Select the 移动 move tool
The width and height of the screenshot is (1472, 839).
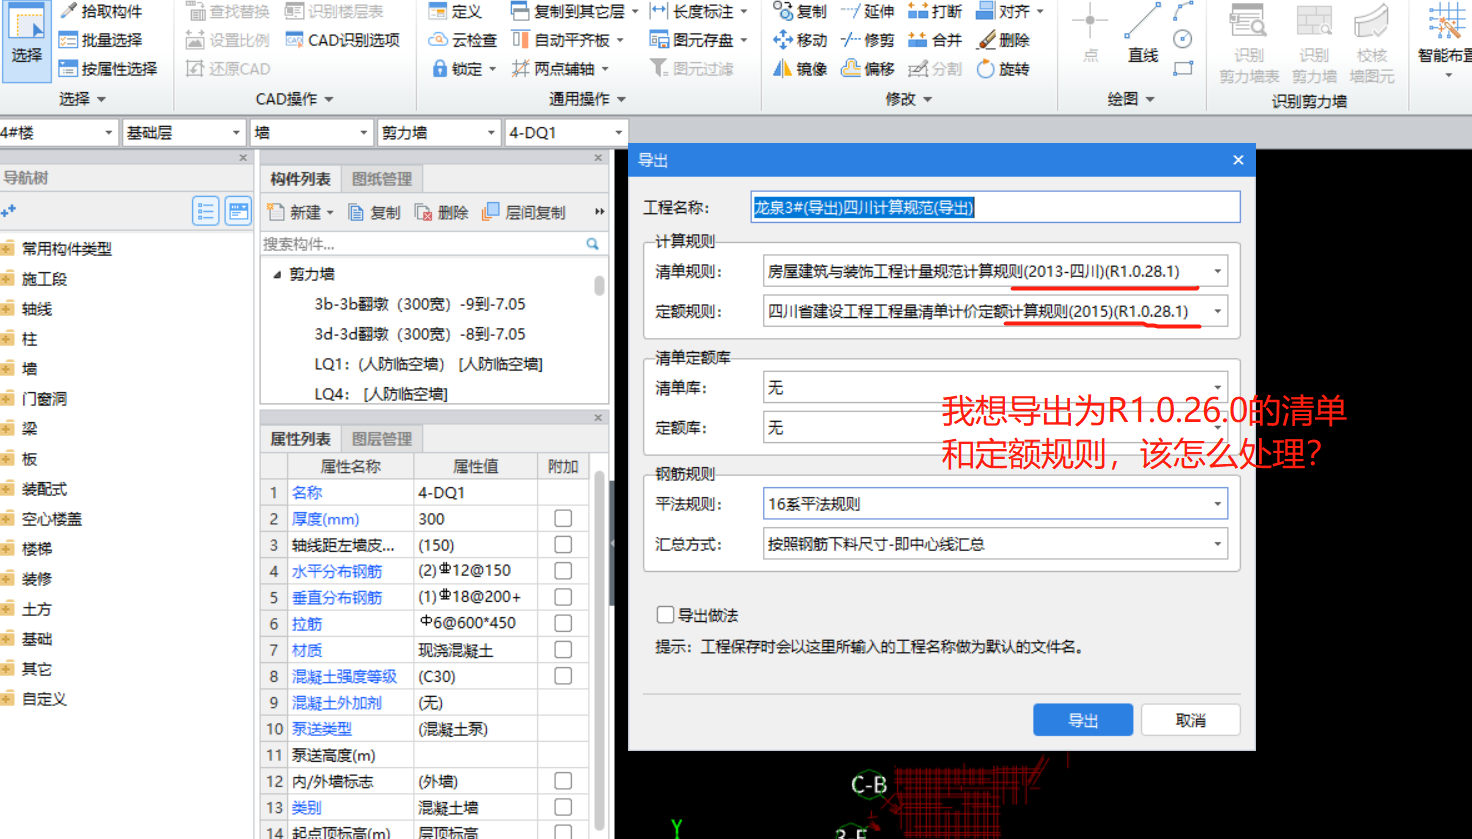click(x=800, y=40)
